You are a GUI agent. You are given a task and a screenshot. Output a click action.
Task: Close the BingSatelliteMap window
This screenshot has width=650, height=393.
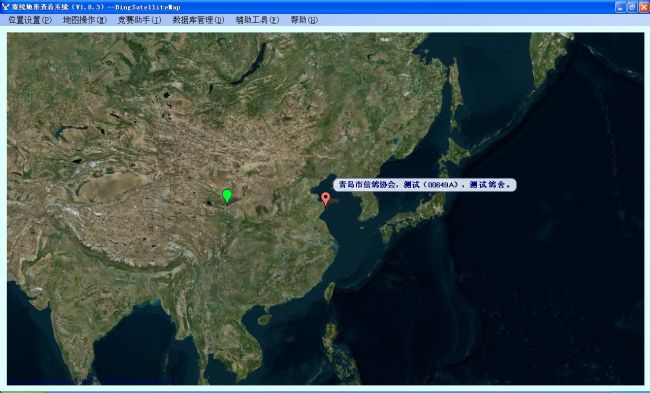point(644,7)
